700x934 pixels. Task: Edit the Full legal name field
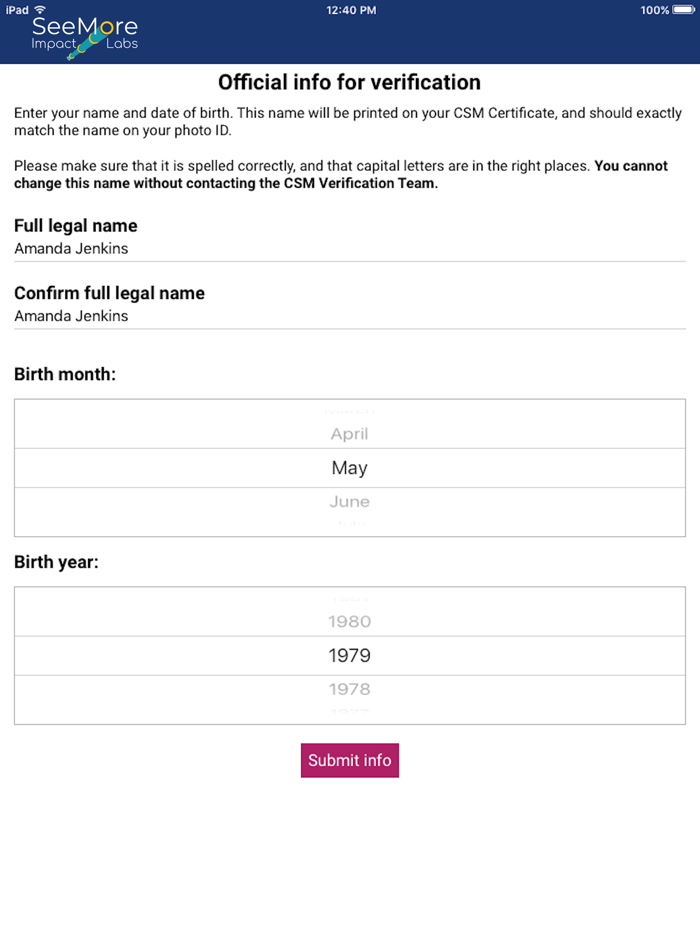pos(349,249)
